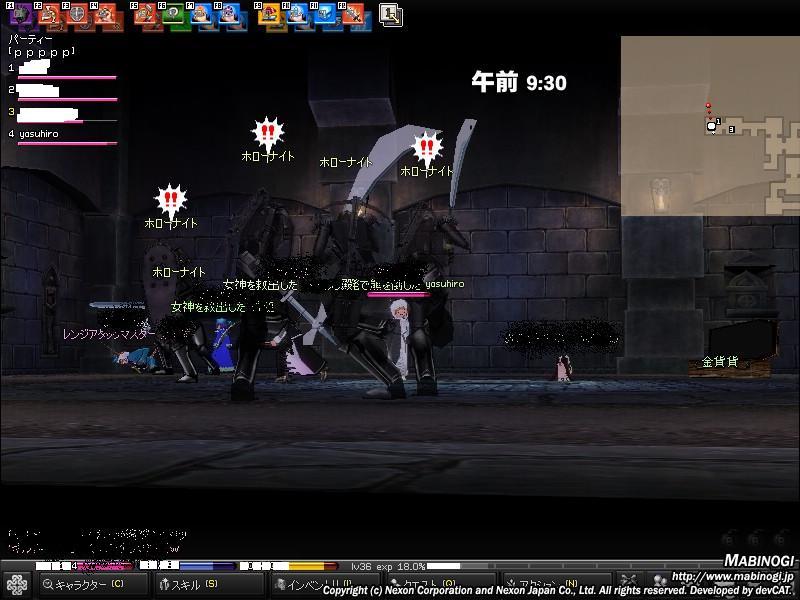This screenshot has width=800, height=600.
Task: Activate the F9 yellow skill hotkey
Action: (269, 14)
